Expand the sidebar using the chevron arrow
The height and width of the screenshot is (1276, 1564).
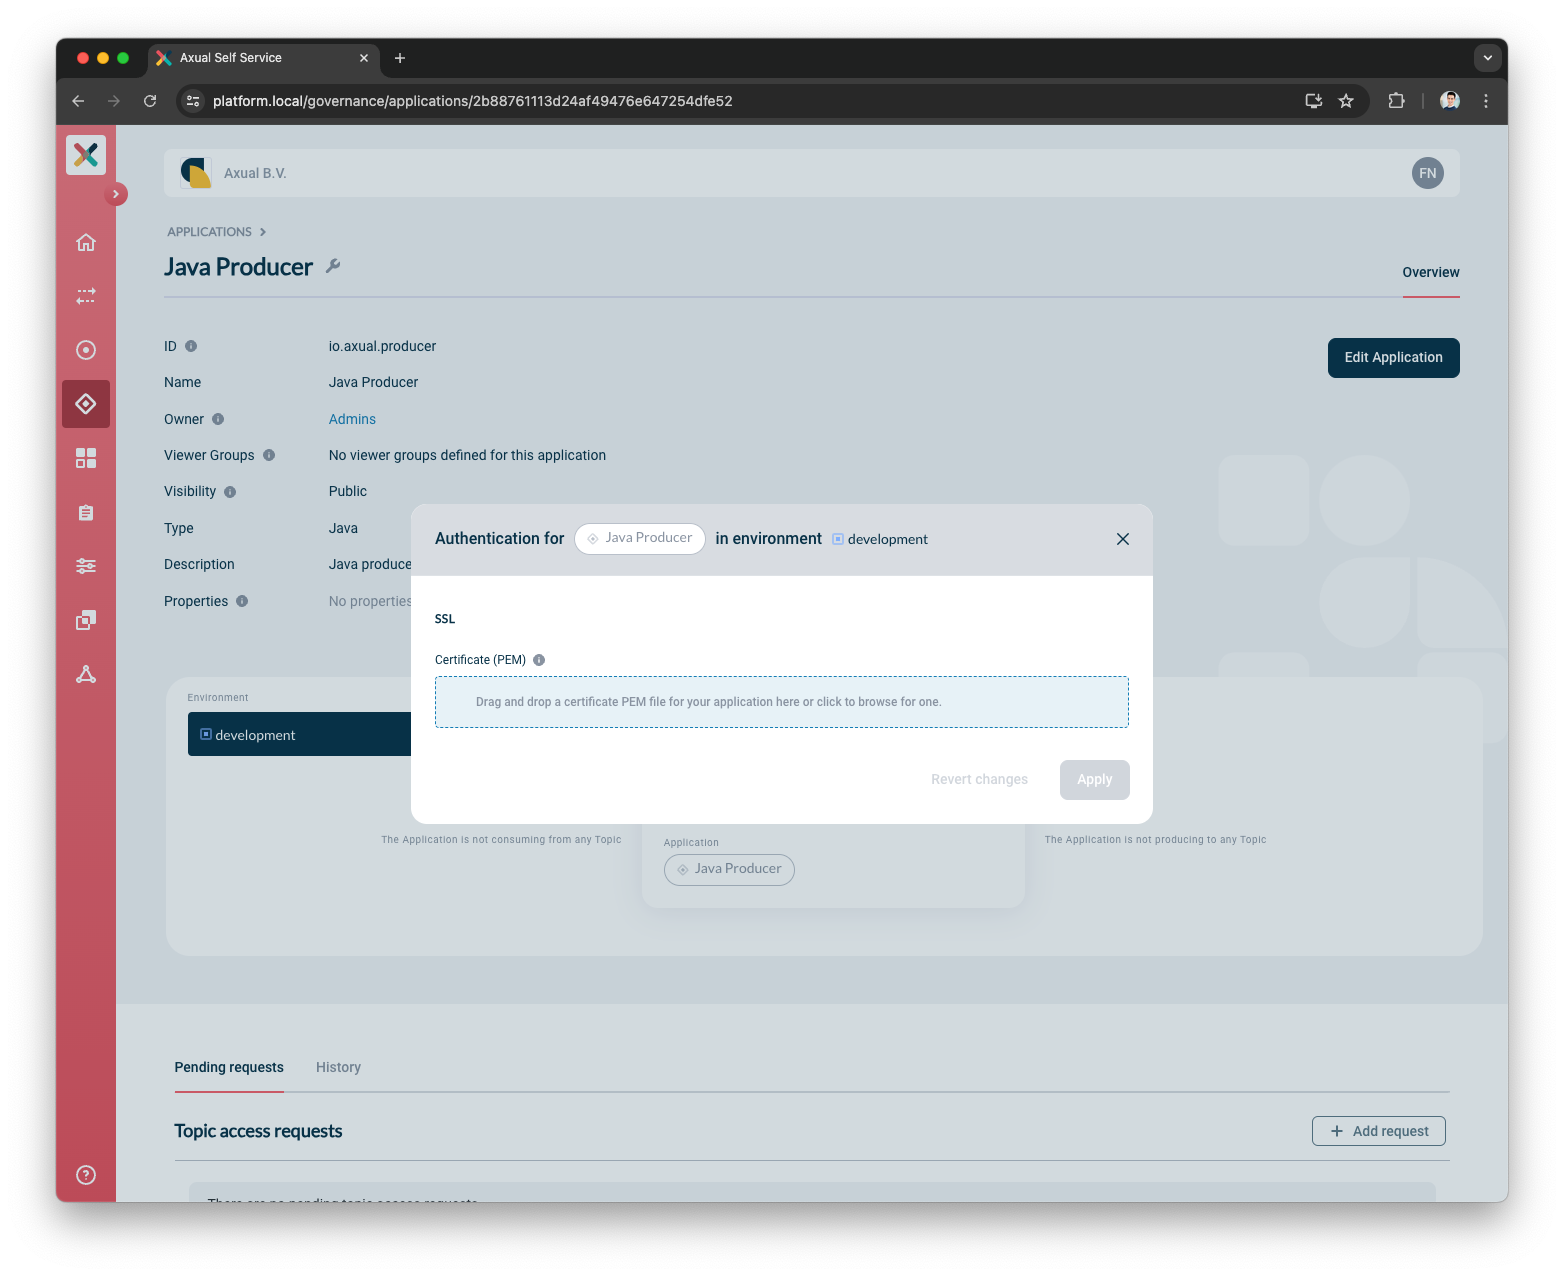pos(116,194)
